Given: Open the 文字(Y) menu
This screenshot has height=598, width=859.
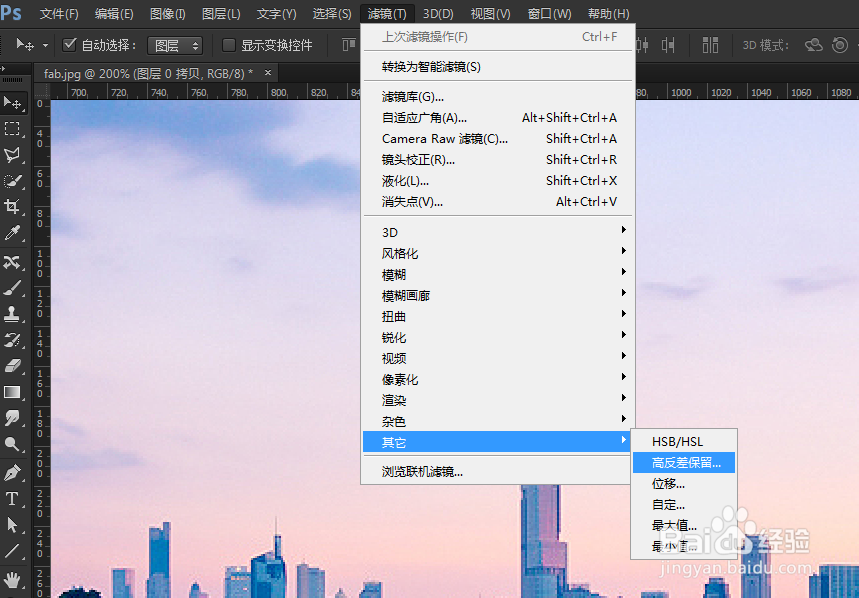Looking at the screenshot, I should click(276, 14).
